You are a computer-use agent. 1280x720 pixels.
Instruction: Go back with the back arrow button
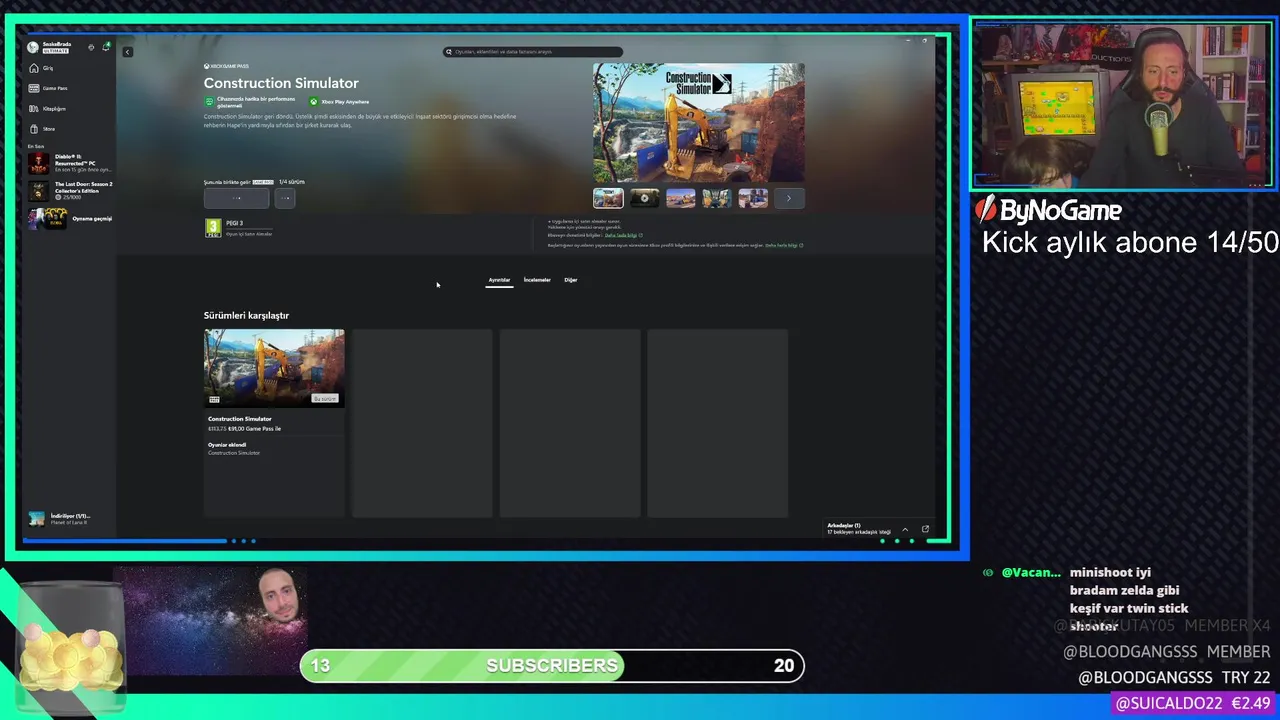(127, 51)
